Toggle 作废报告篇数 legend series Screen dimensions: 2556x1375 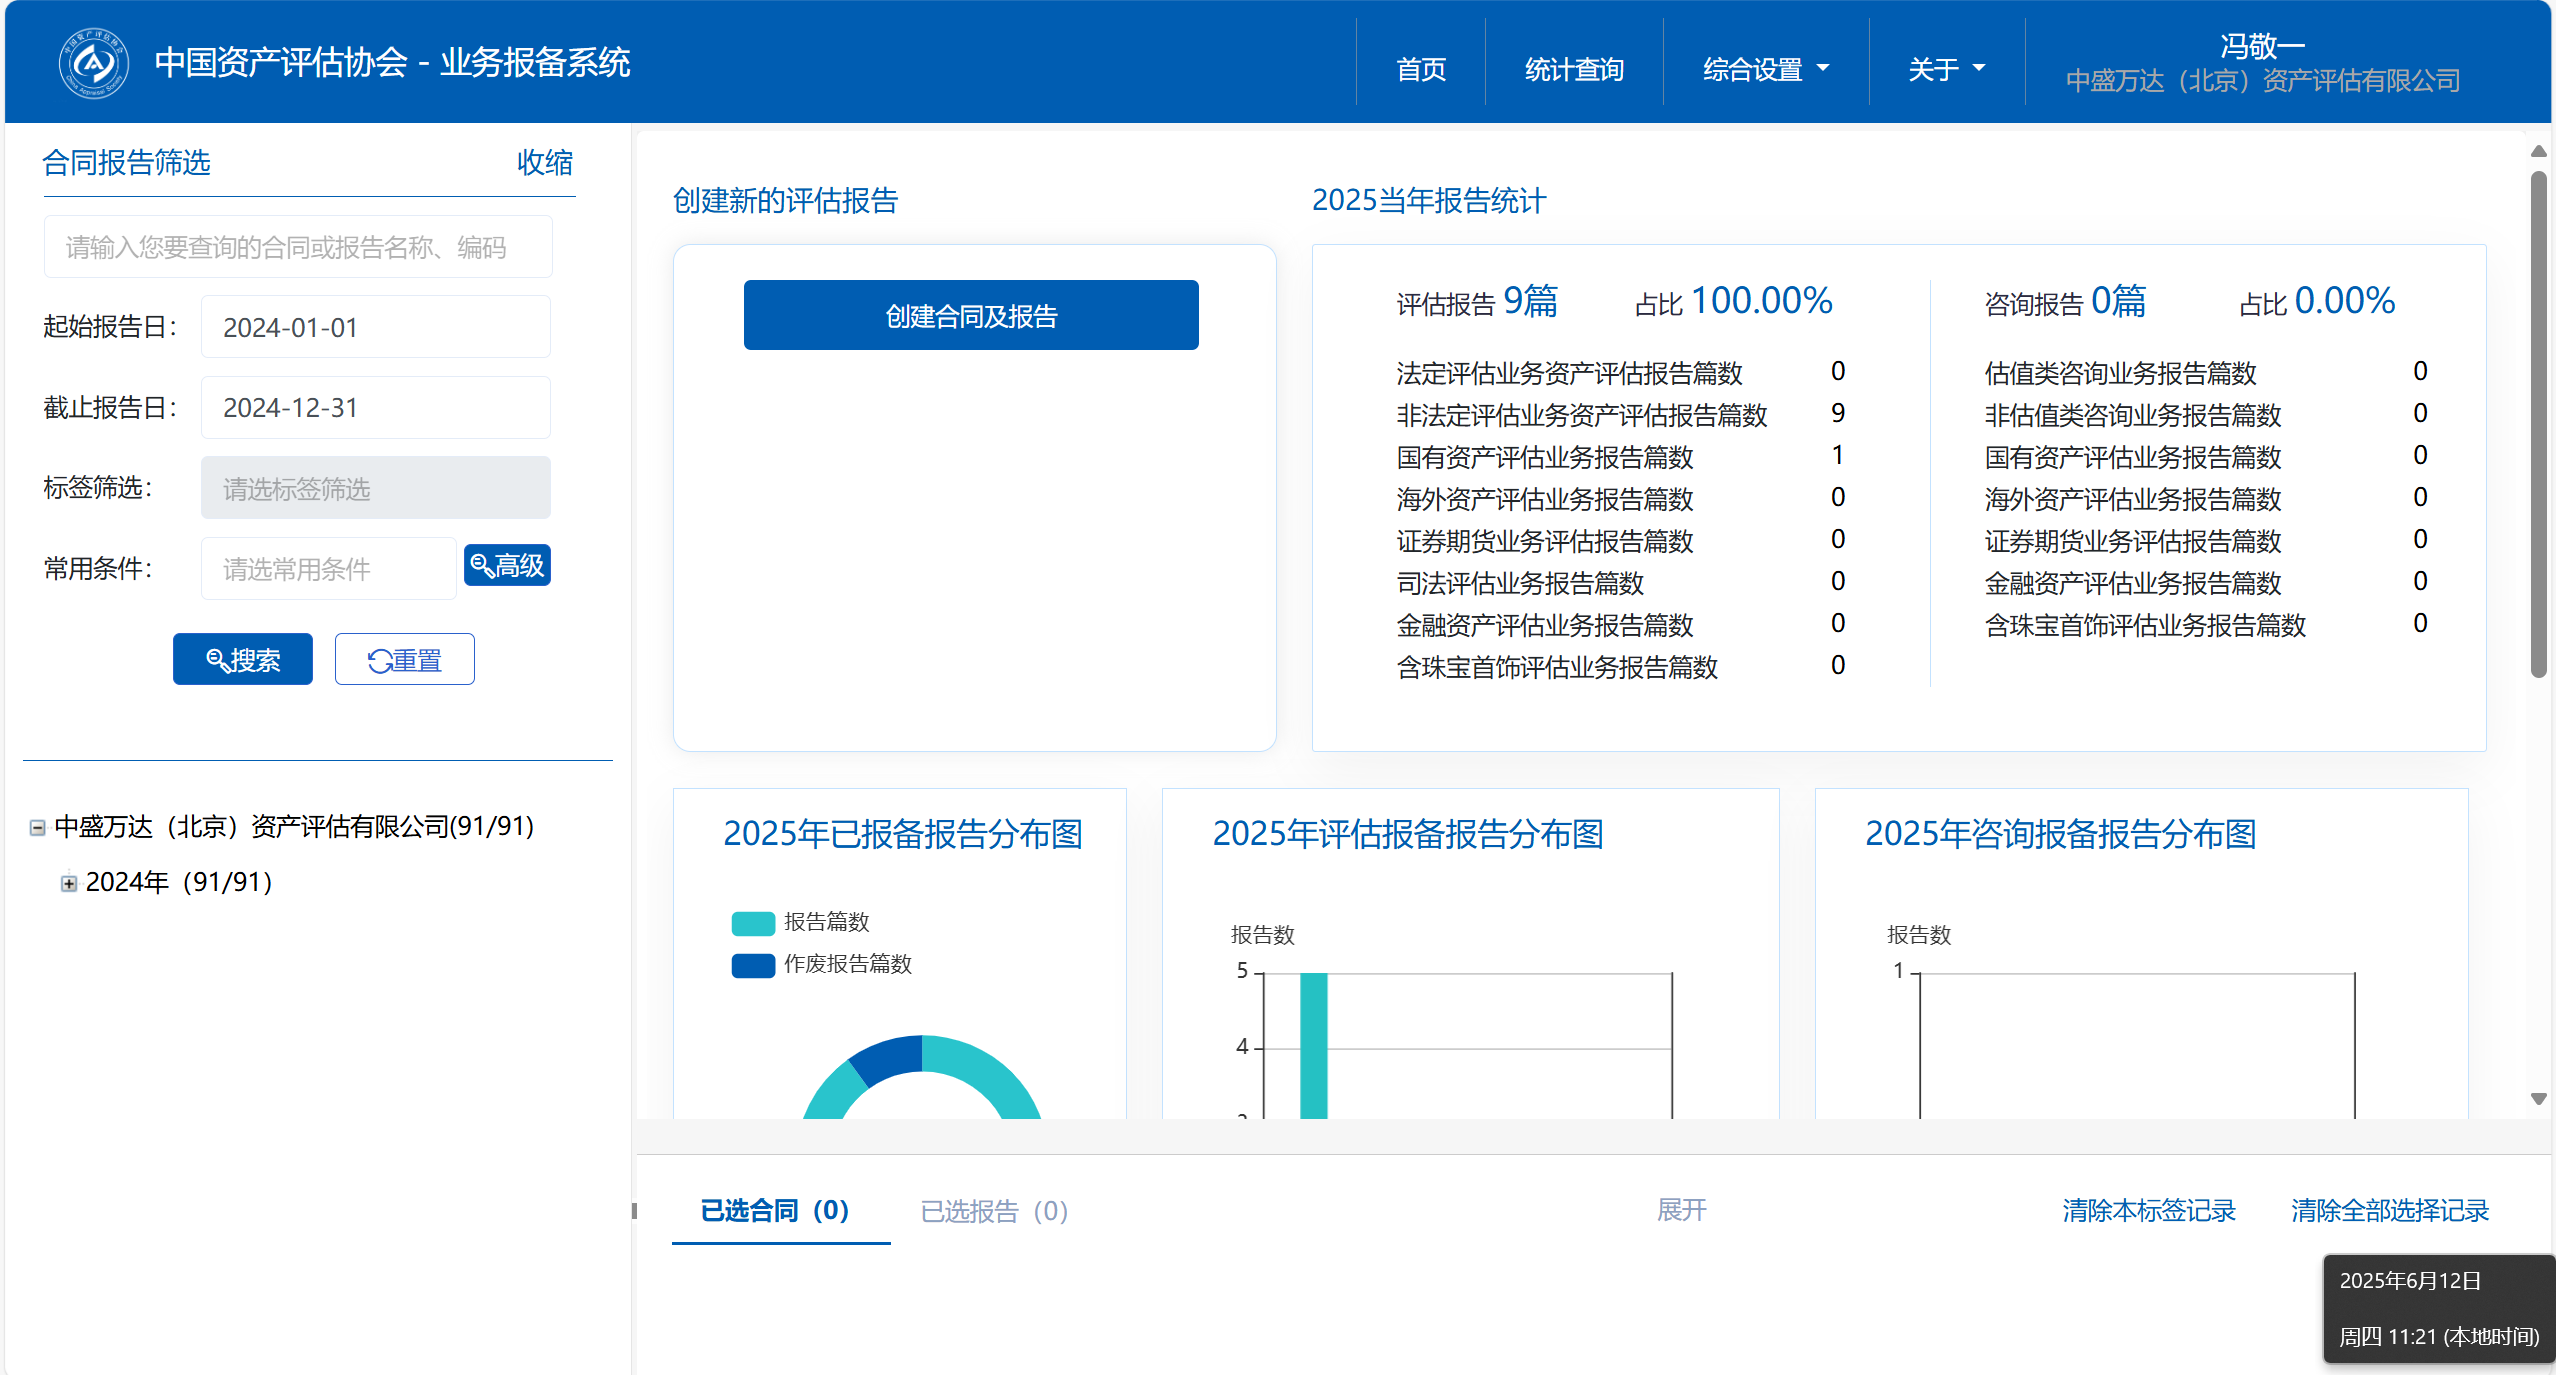click(821, 964)
